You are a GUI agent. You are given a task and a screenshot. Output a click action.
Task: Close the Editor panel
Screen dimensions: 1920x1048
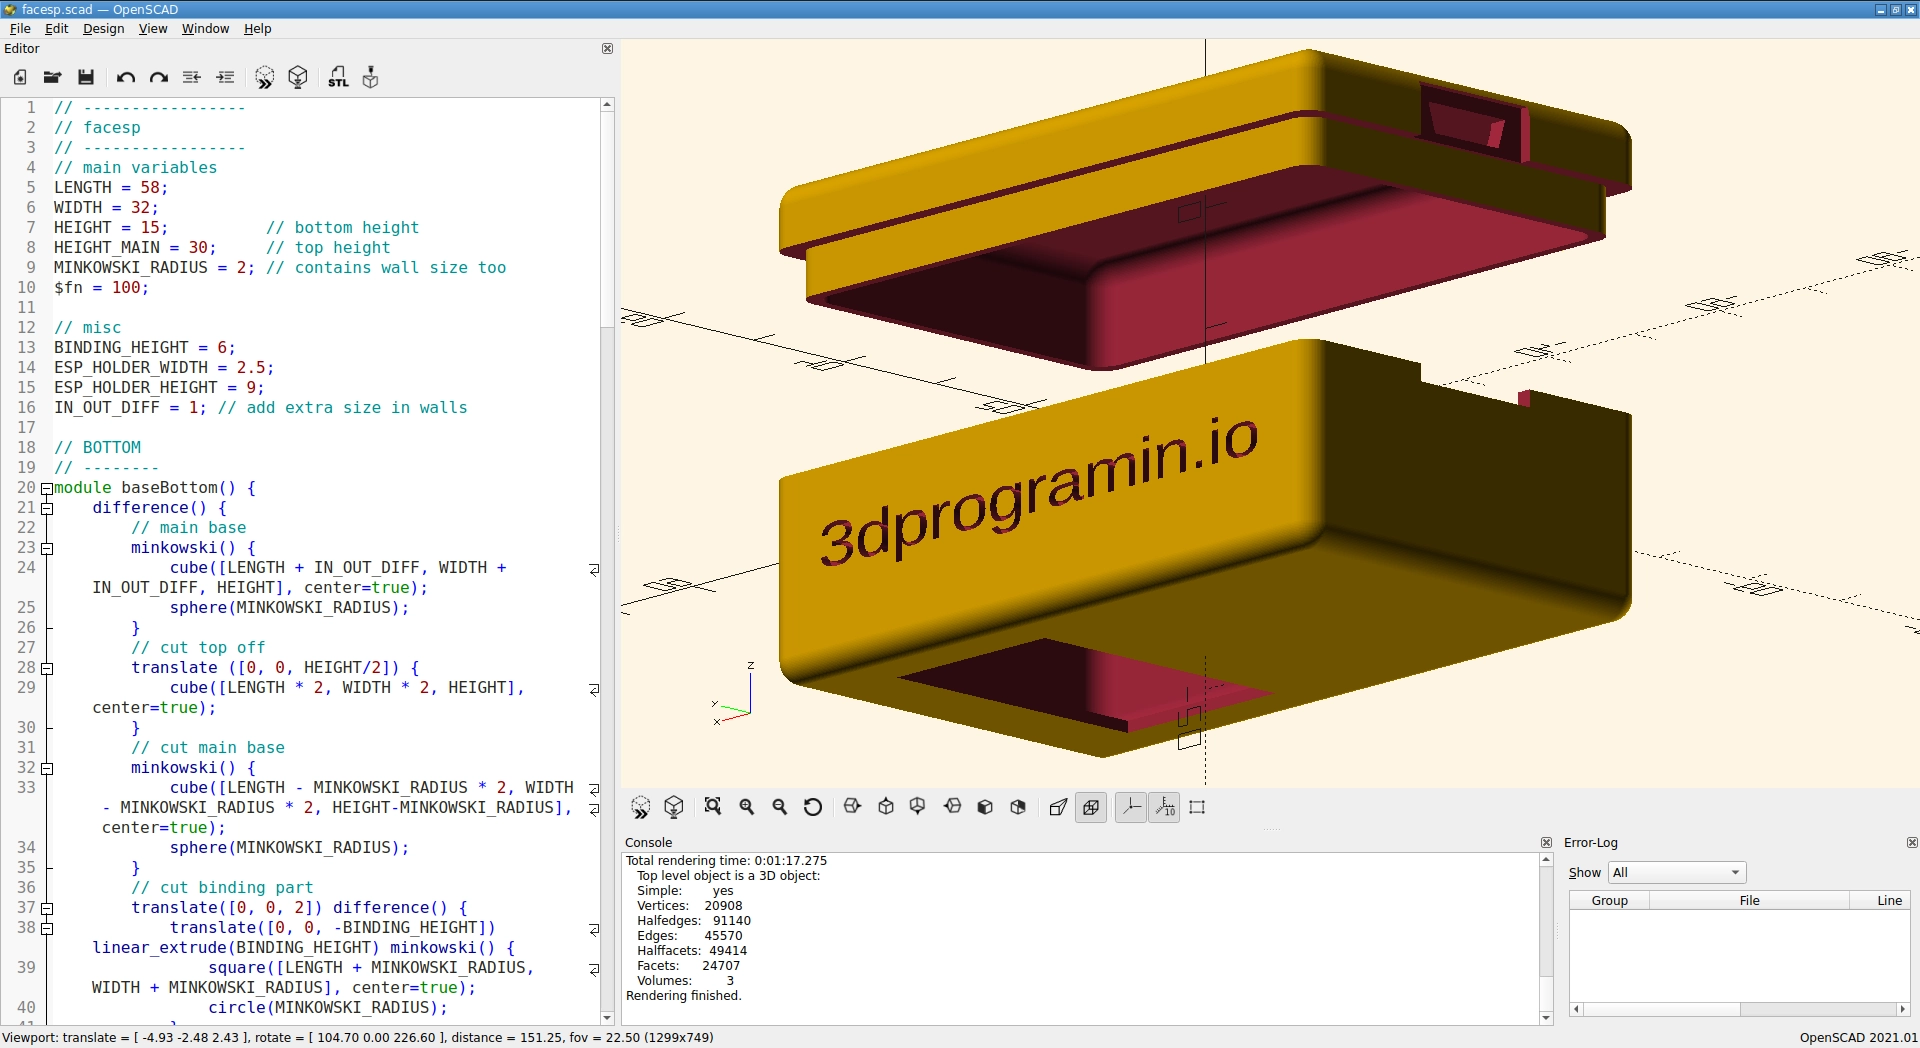coord(607,48)
